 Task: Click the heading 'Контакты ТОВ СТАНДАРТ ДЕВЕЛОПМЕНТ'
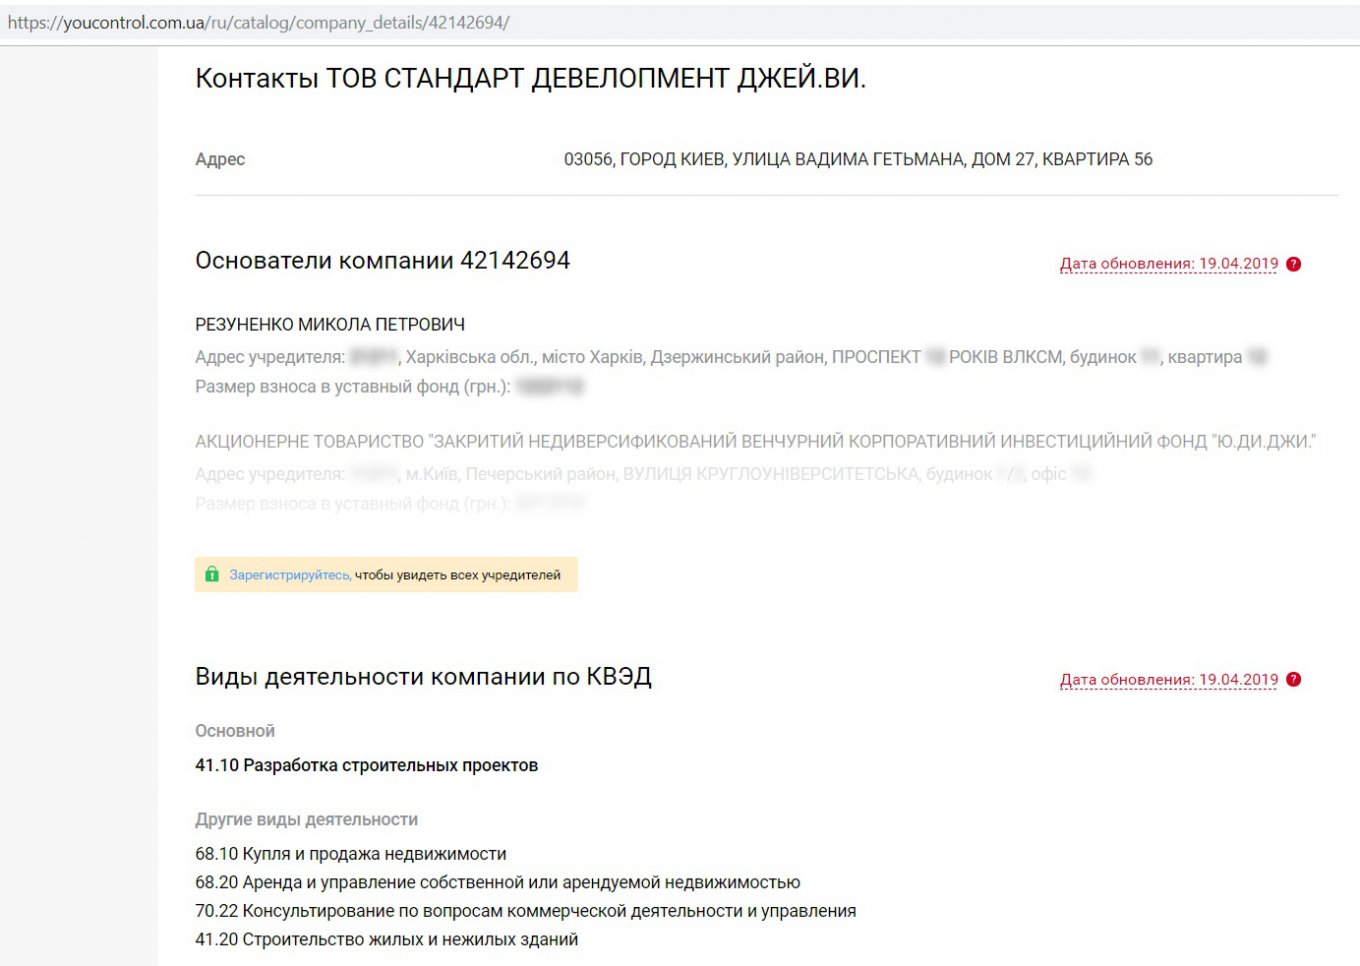[530, 78]
